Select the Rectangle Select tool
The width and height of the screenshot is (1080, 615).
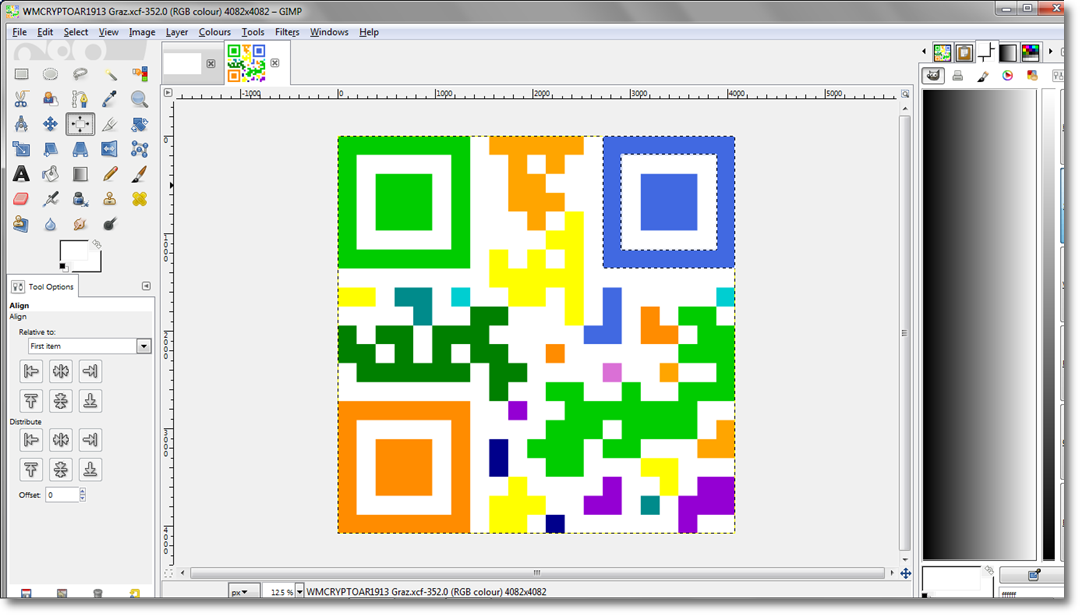coord(21,74)
